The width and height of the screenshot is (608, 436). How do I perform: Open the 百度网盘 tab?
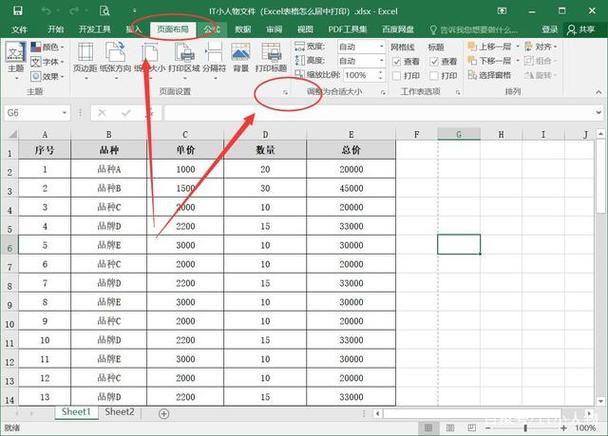(x=398, y=29)
